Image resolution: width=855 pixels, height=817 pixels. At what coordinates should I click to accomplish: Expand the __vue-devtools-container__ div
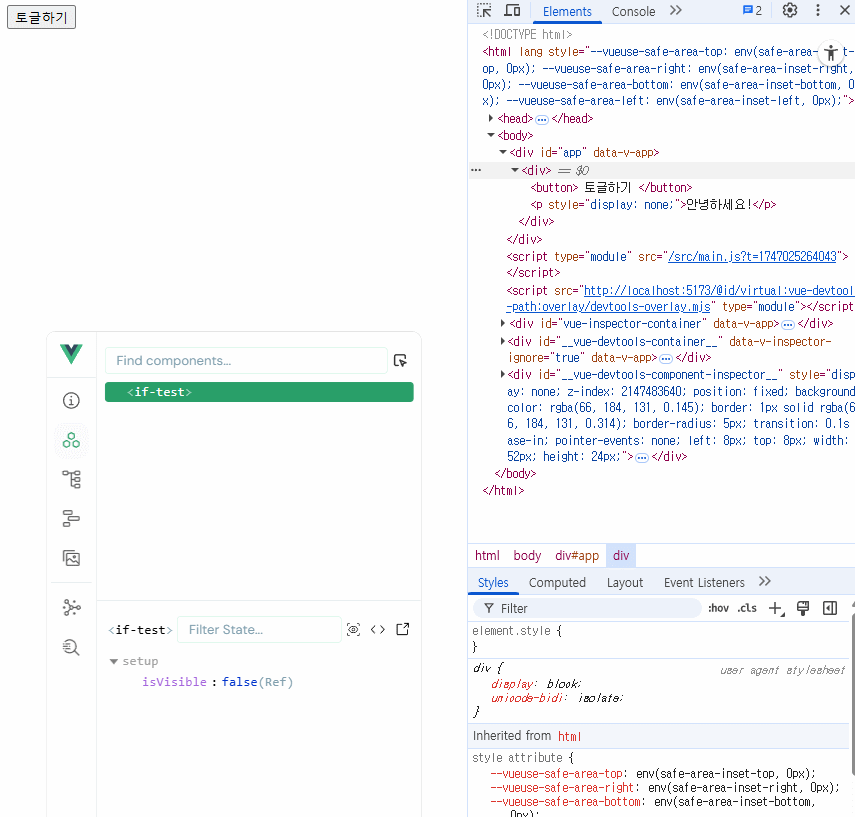(x=503, y=341)
